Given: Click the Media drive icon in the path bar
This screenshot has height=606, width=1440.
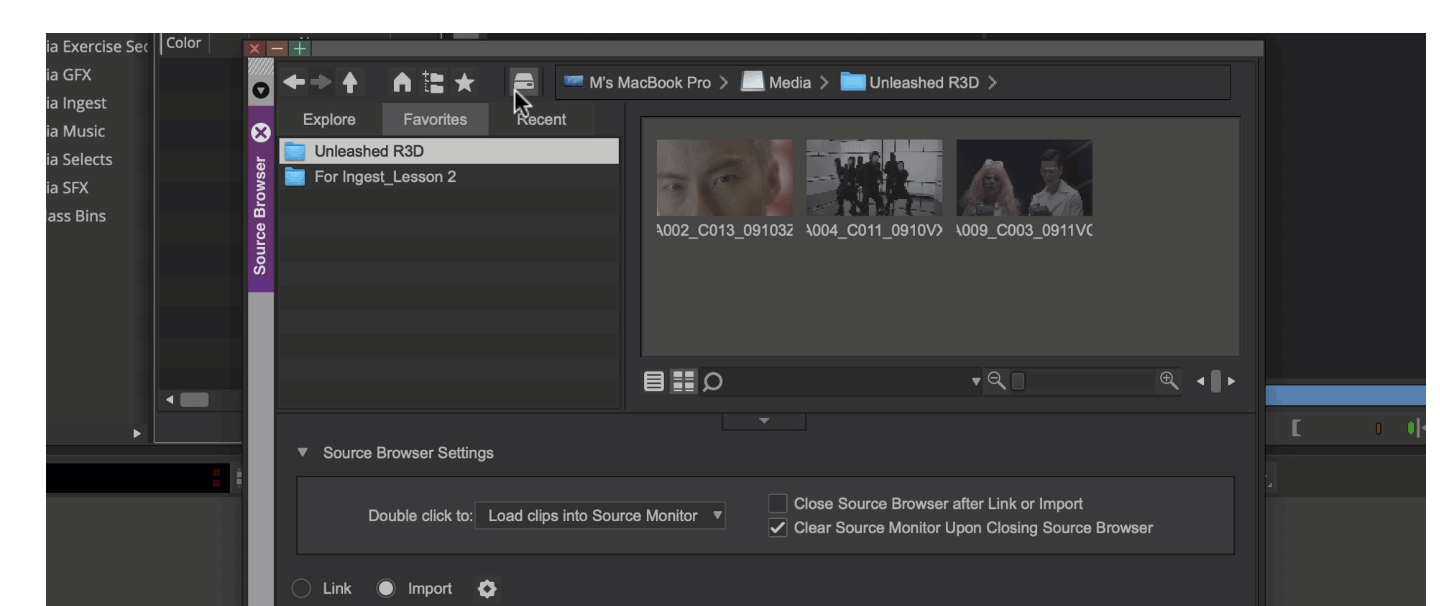Looking at the screenshot, I should coord(752,83).
